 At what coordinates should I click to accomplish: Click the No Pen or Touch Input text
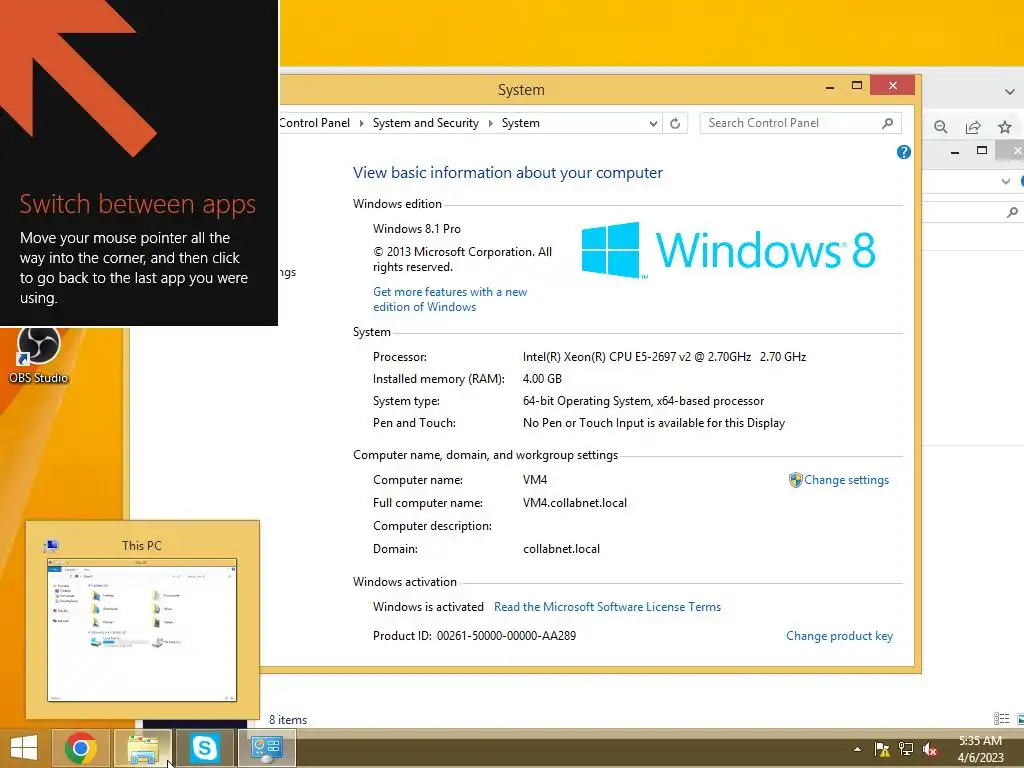[x=654, y=423]
